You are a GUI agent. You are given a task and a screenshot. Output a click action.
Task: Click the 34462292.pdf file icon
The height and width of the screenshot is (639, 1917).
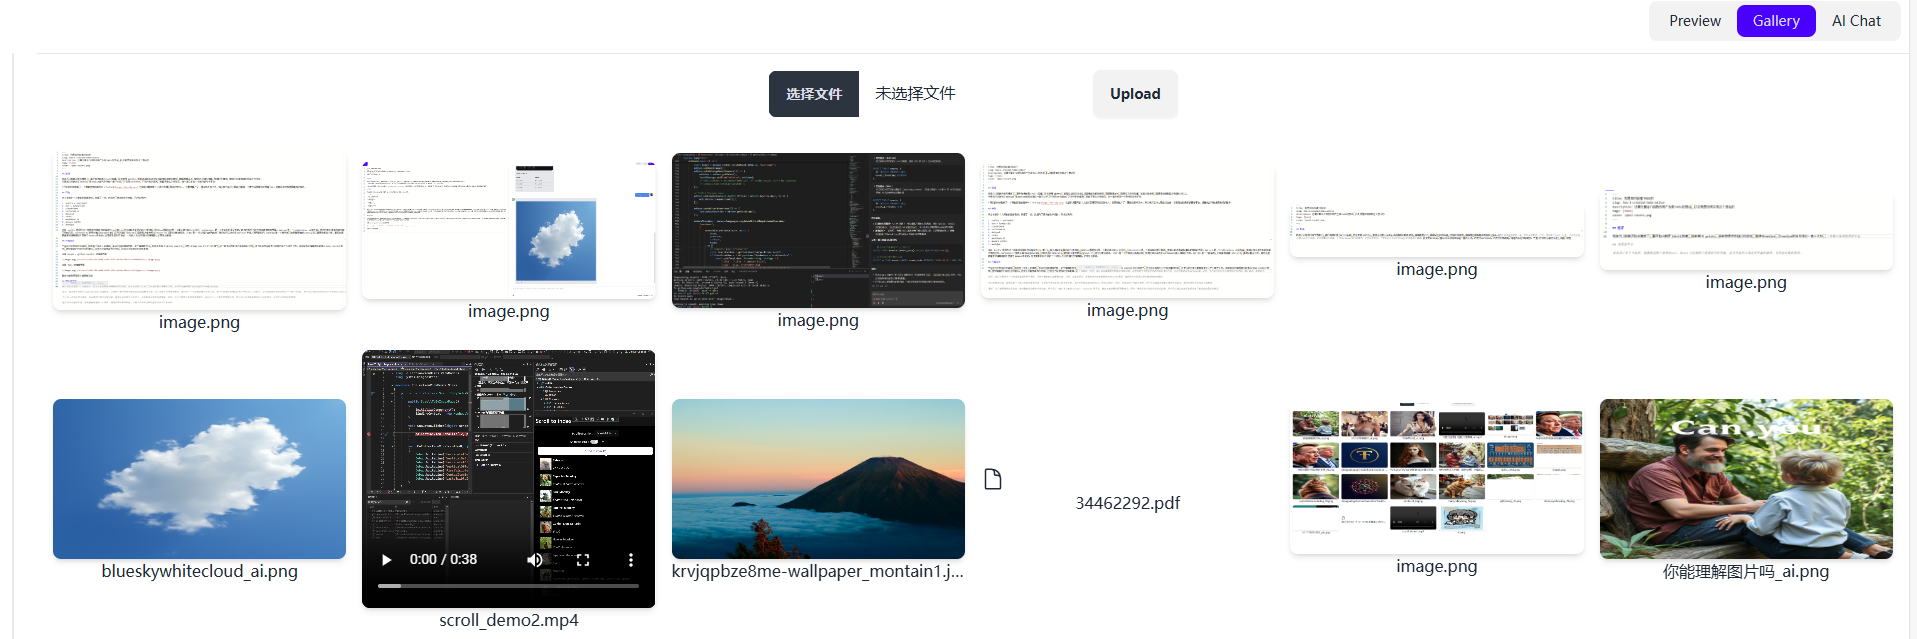993,479
